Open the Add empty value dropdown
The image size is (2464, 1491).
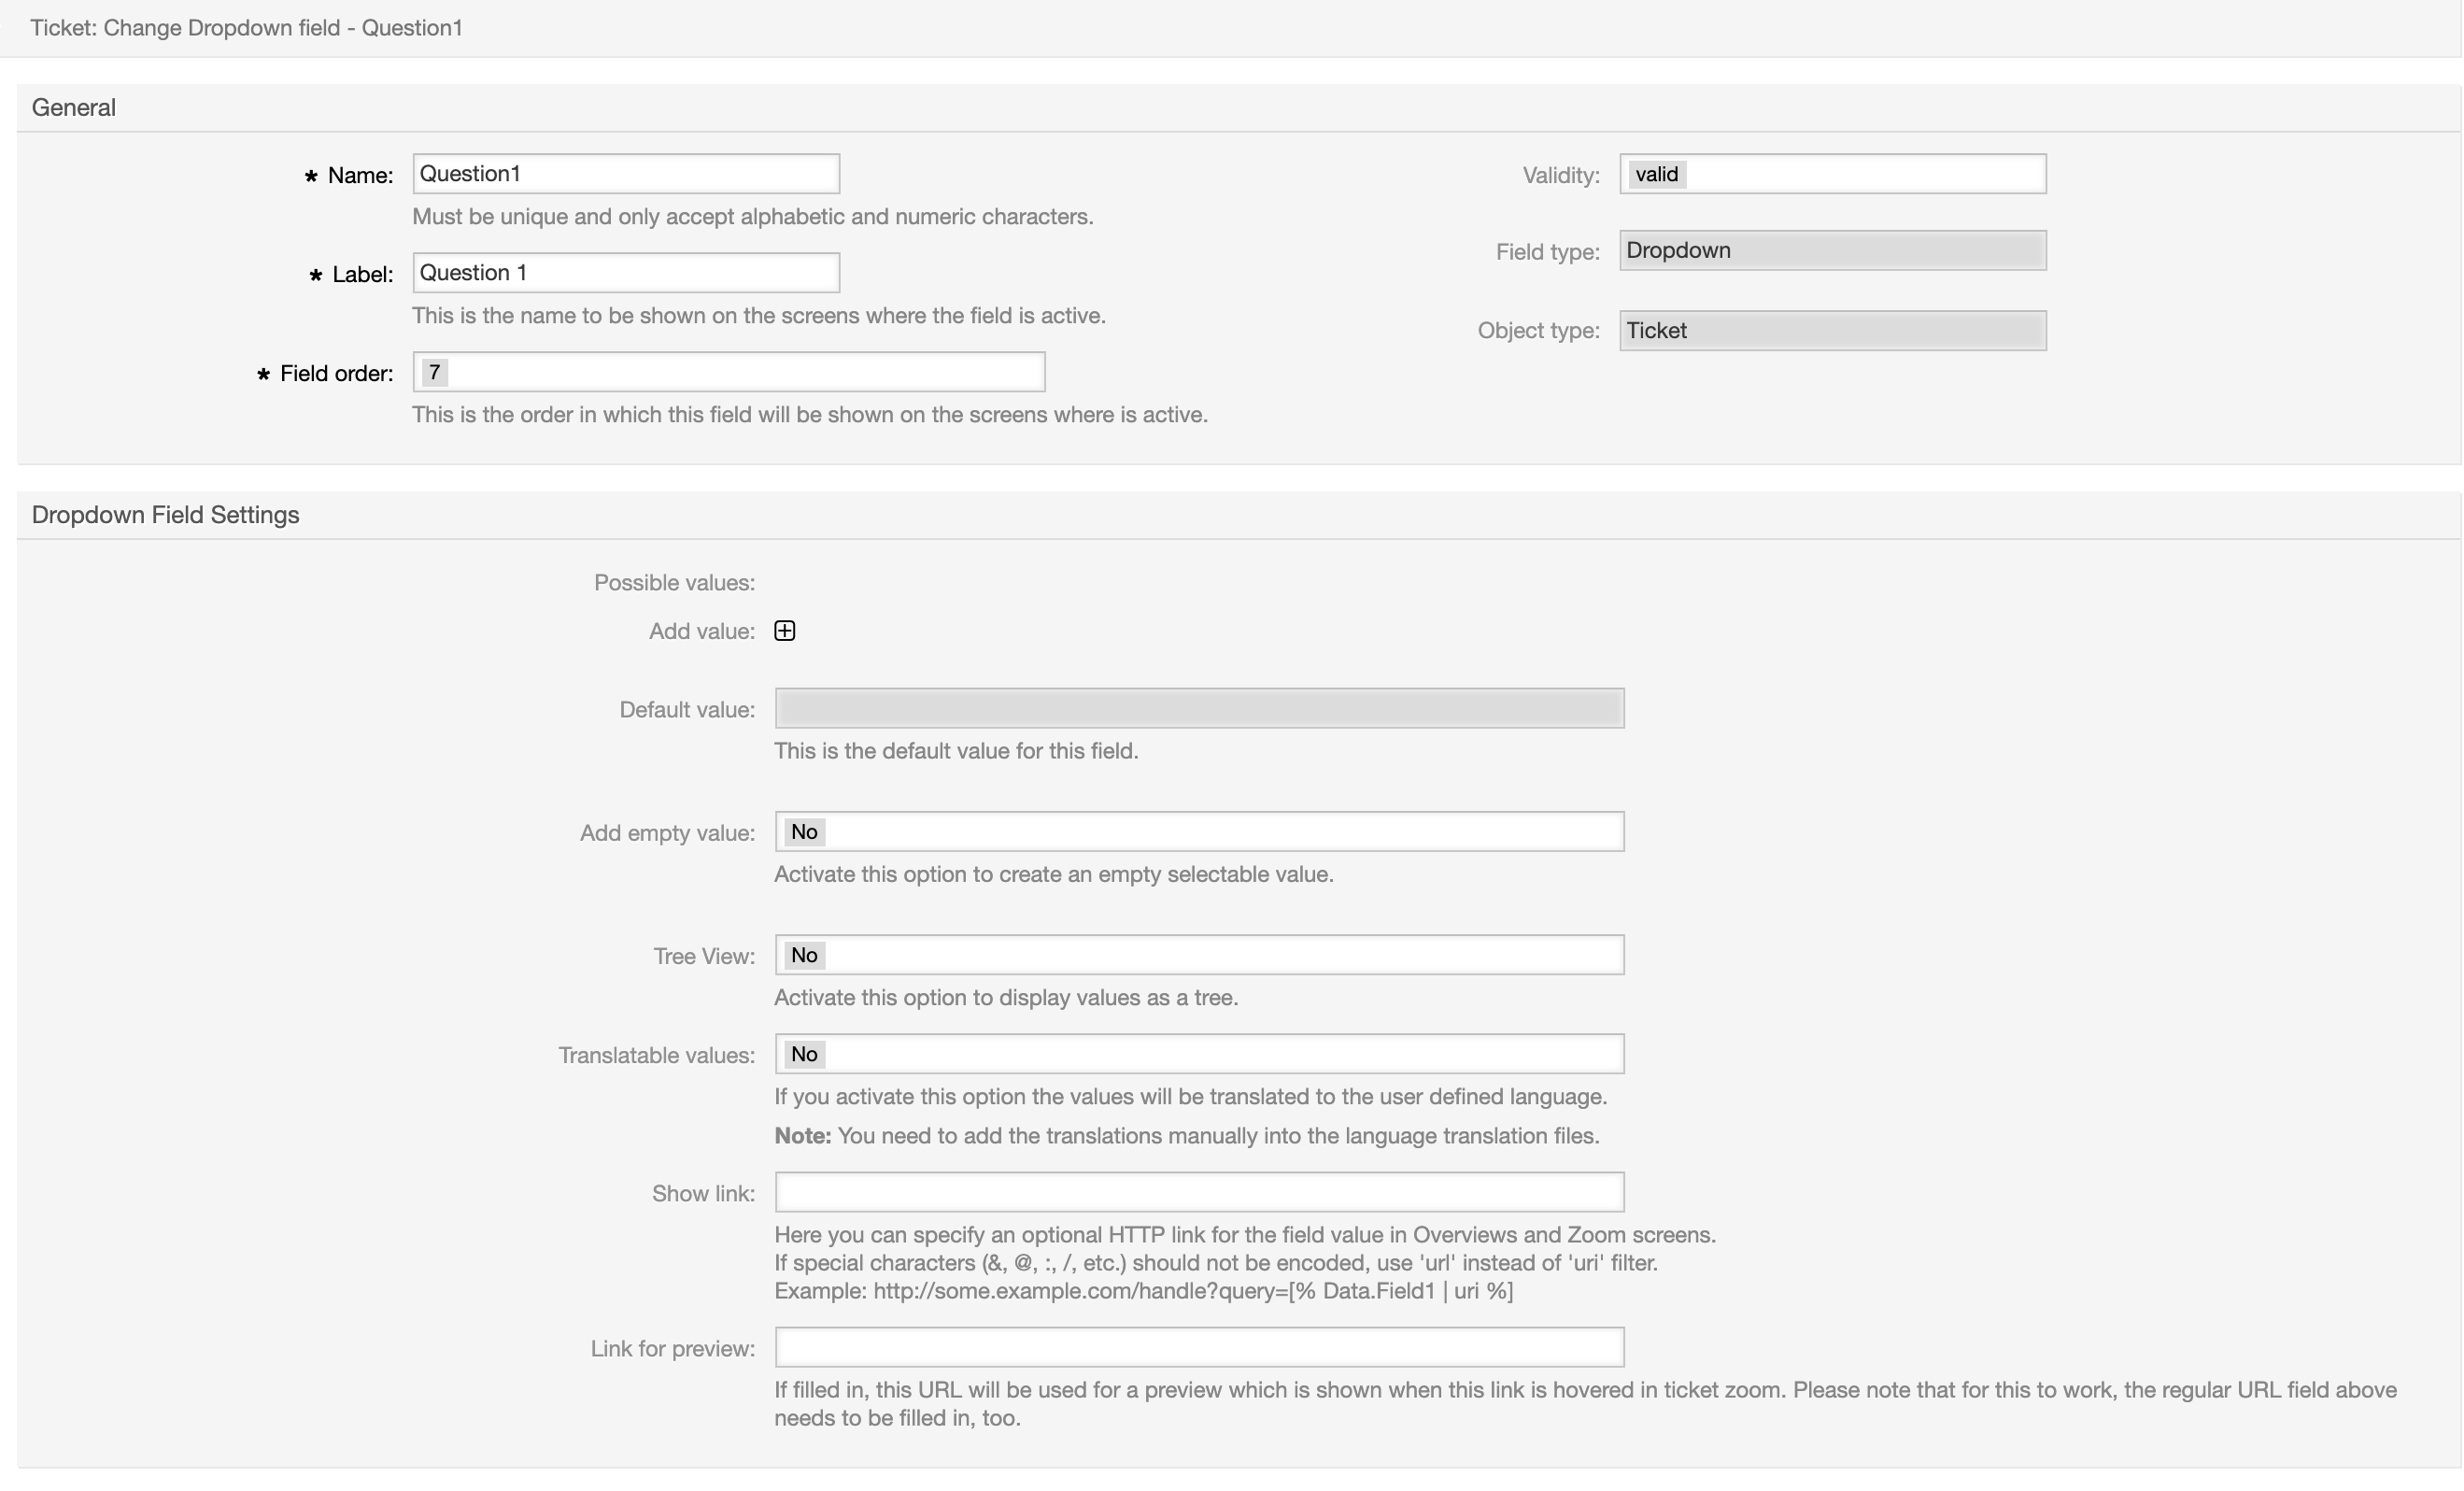[x=1198, y=832]
